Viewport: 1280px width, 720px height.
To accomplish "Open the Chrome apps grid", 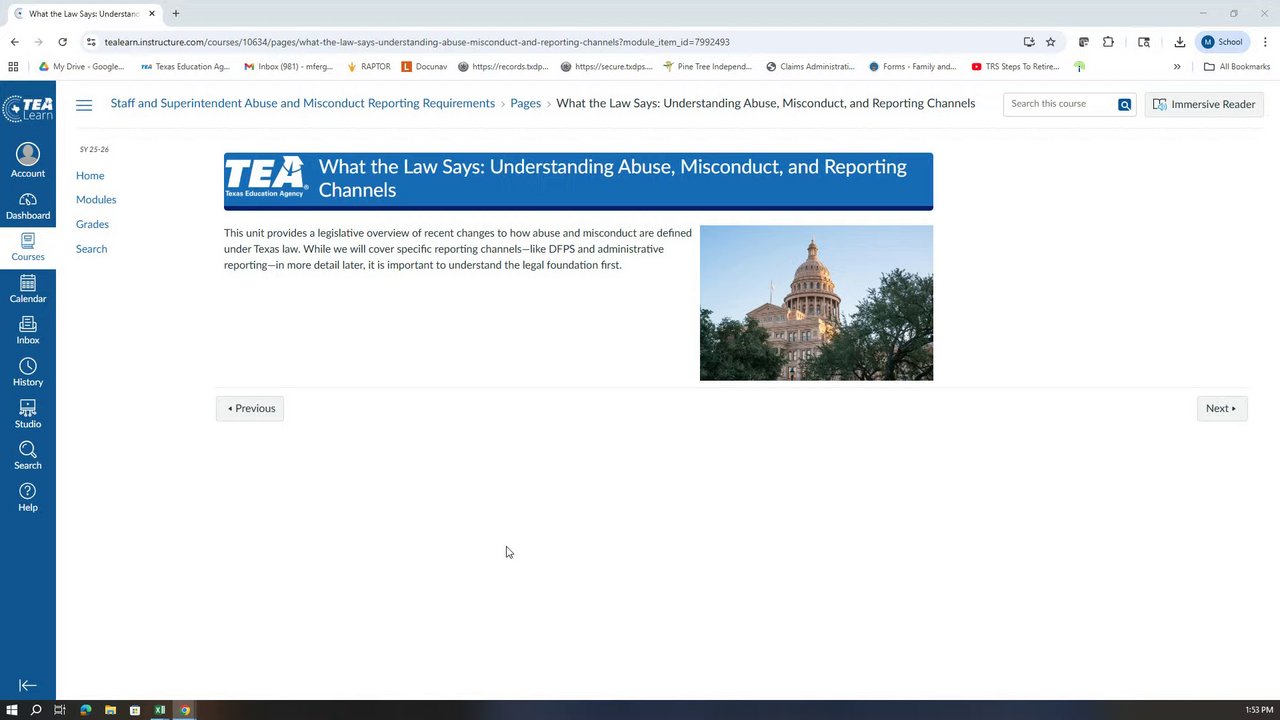I will tap(13, 67).
